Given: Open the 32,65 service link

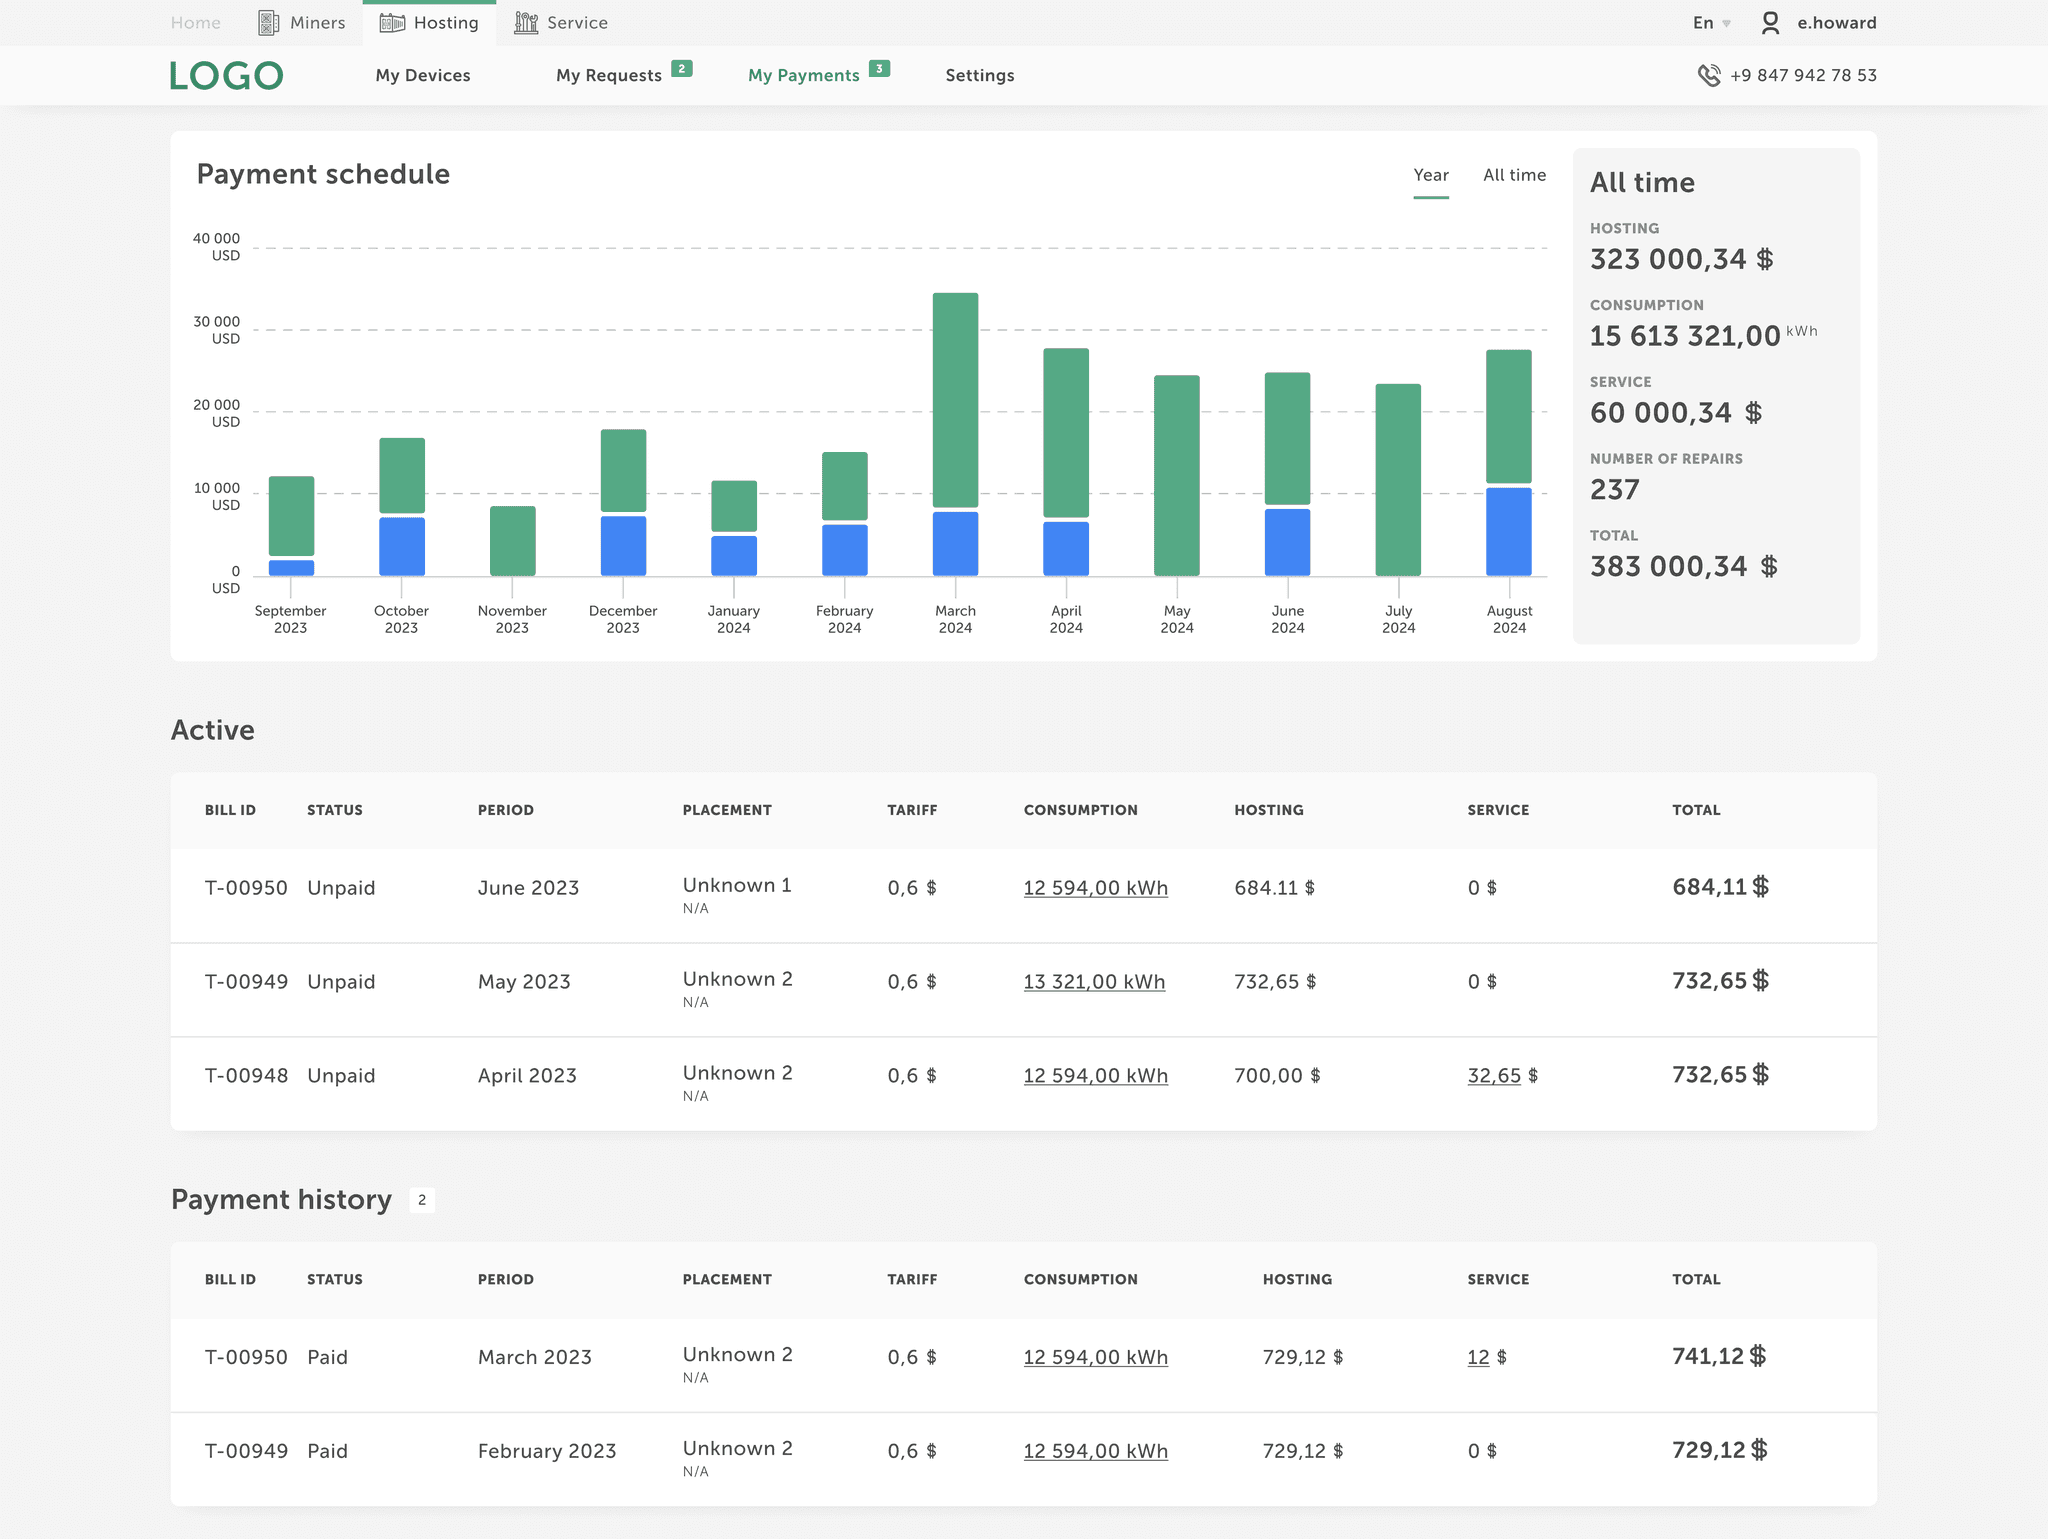Looking at the screenshot, I should click(x=1493, y=1076).
